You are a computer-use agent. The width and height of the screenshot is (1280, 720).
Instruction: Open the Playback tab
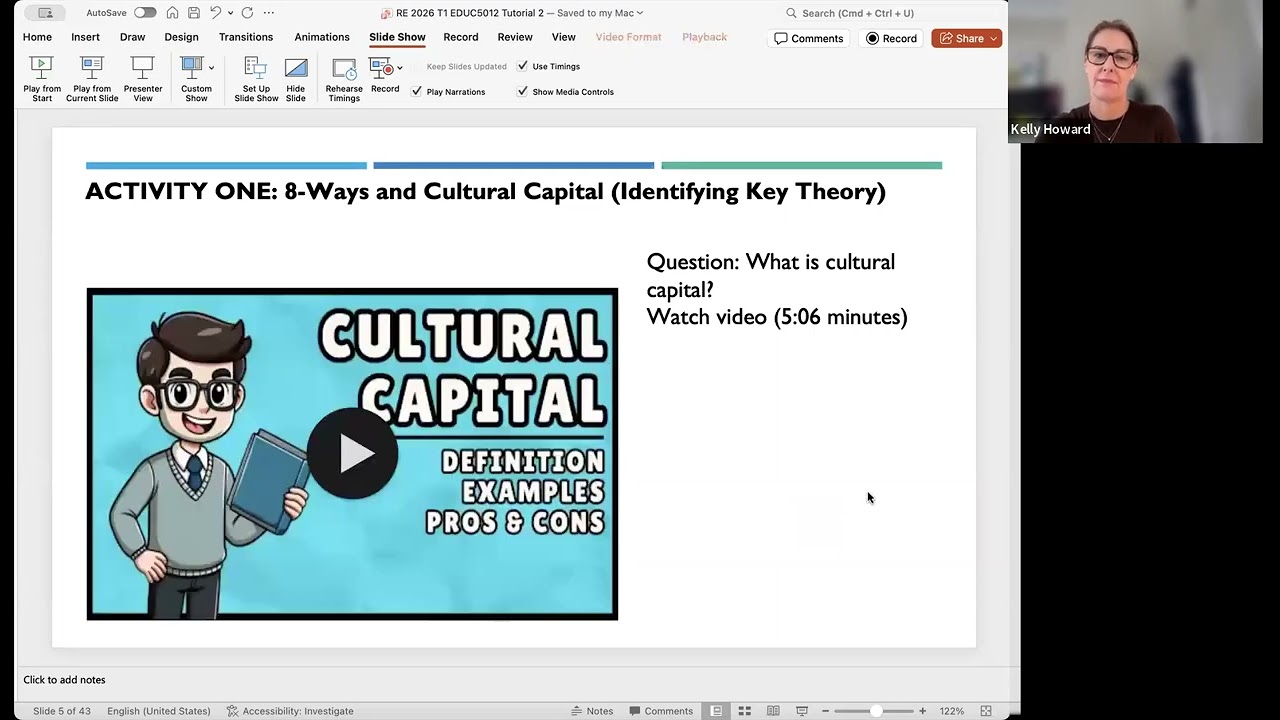[704, 37]
